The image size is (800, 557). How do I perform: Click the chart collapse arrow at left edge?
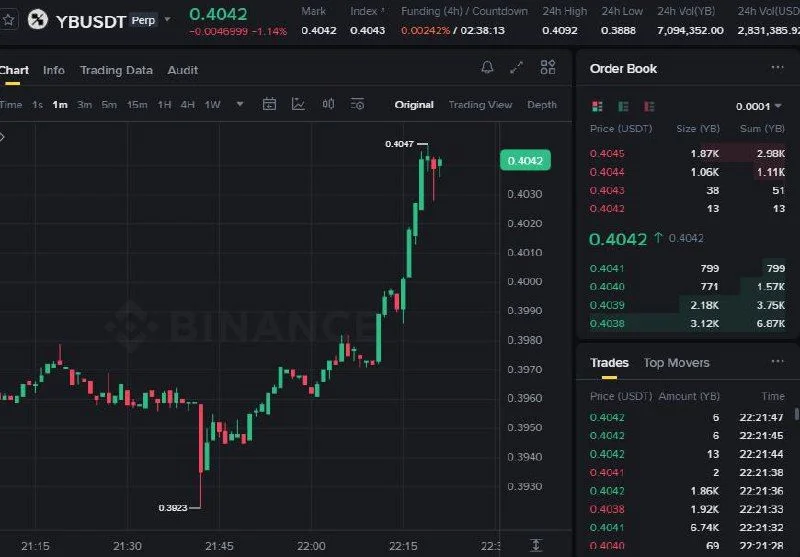coord(3,137)
